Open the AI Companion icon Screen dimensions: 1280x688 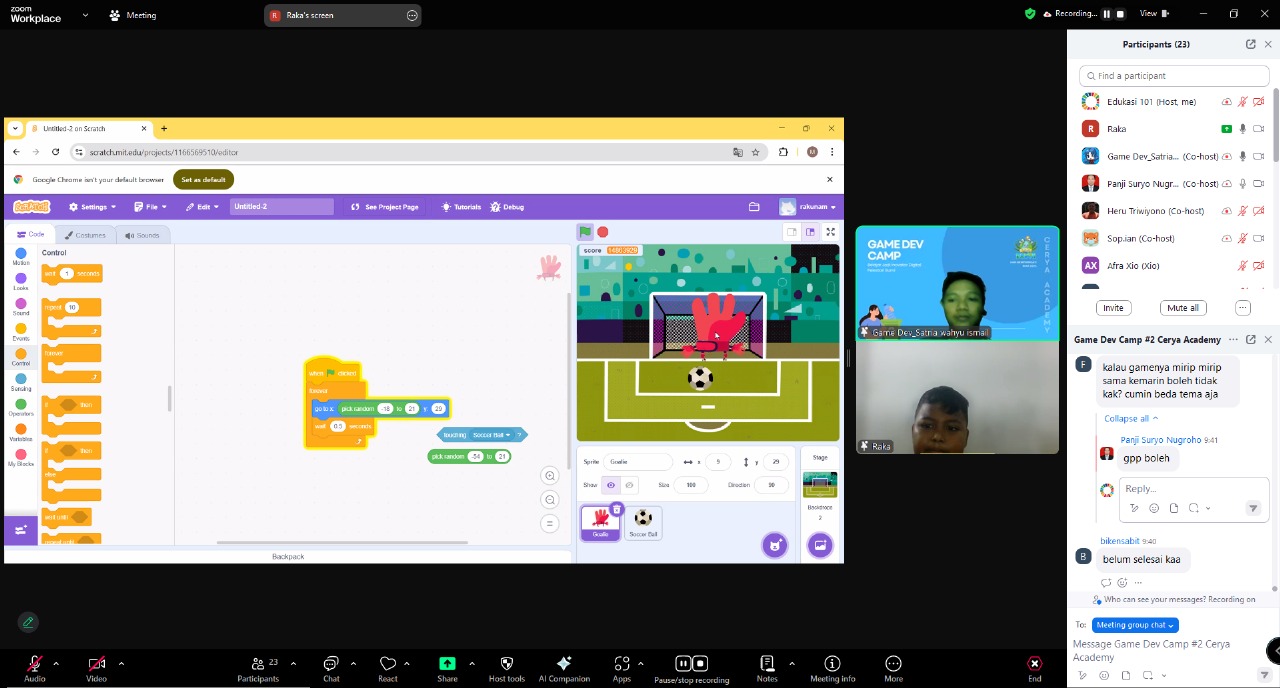(x=564, y=664)
